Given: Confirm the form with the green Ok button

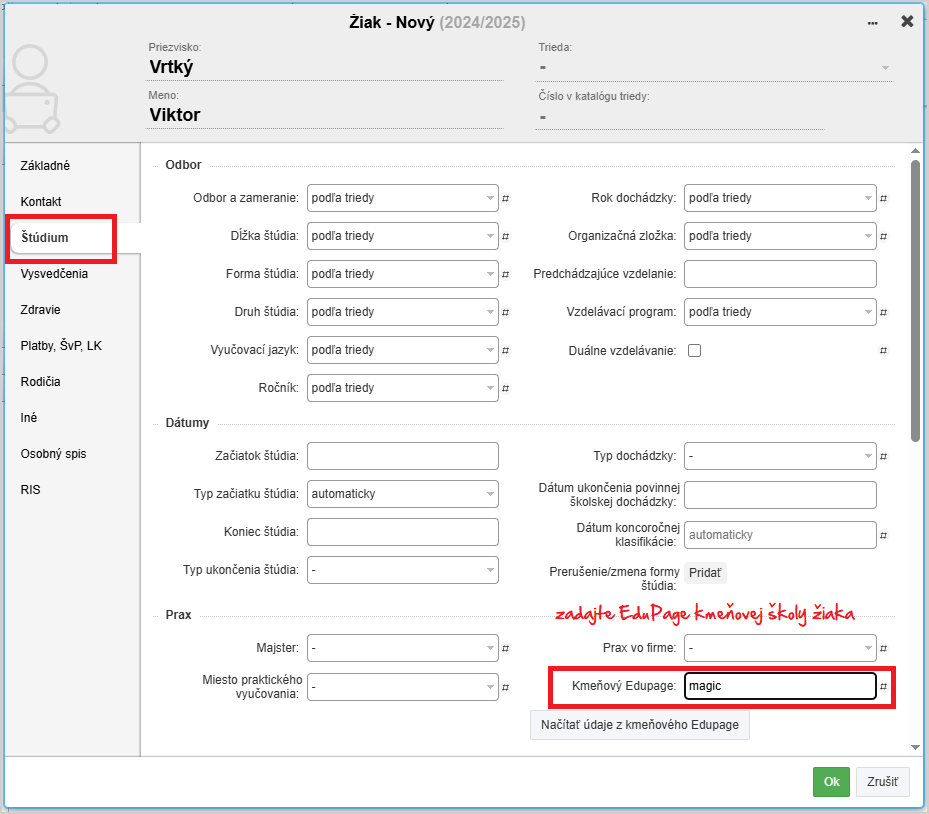Looking at the screenshot, I should coord(830,782).
